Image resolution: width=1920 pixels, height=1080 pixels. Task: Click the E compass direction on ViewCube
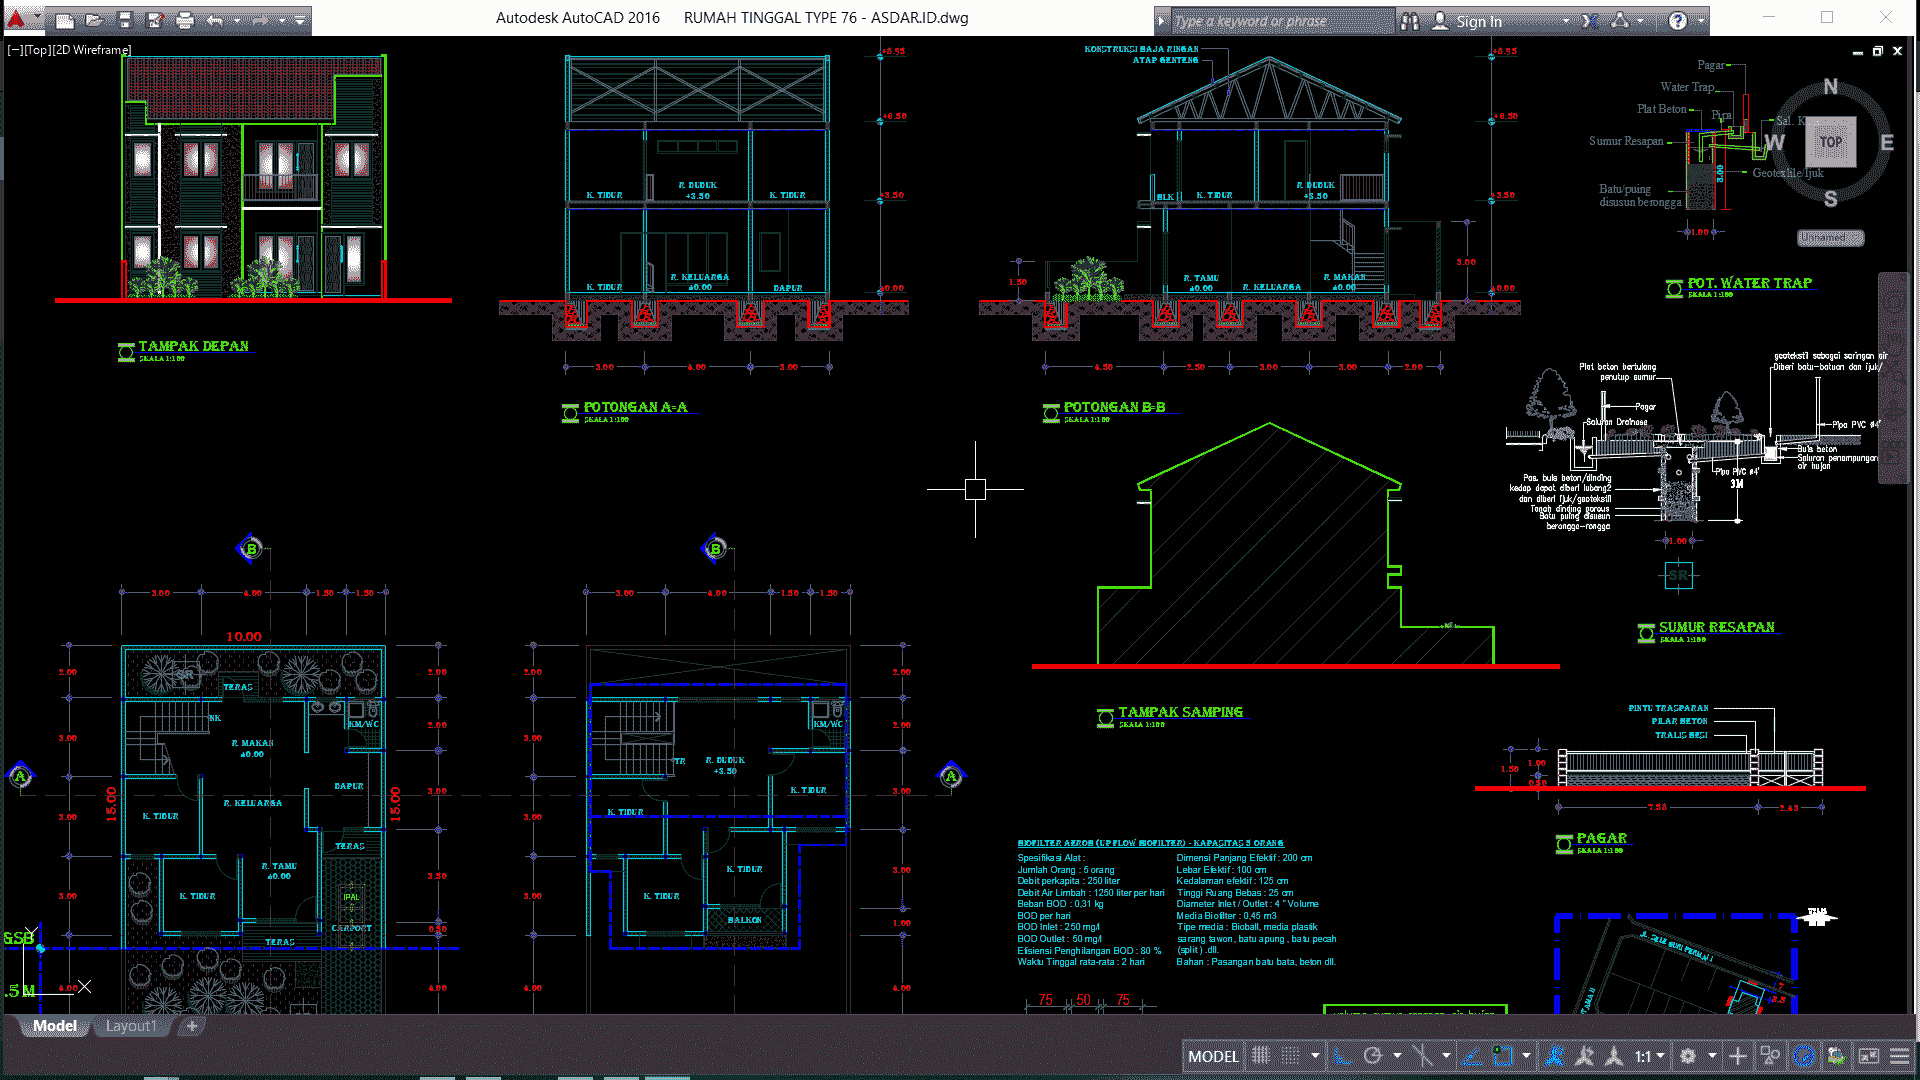click(1887, 142)
